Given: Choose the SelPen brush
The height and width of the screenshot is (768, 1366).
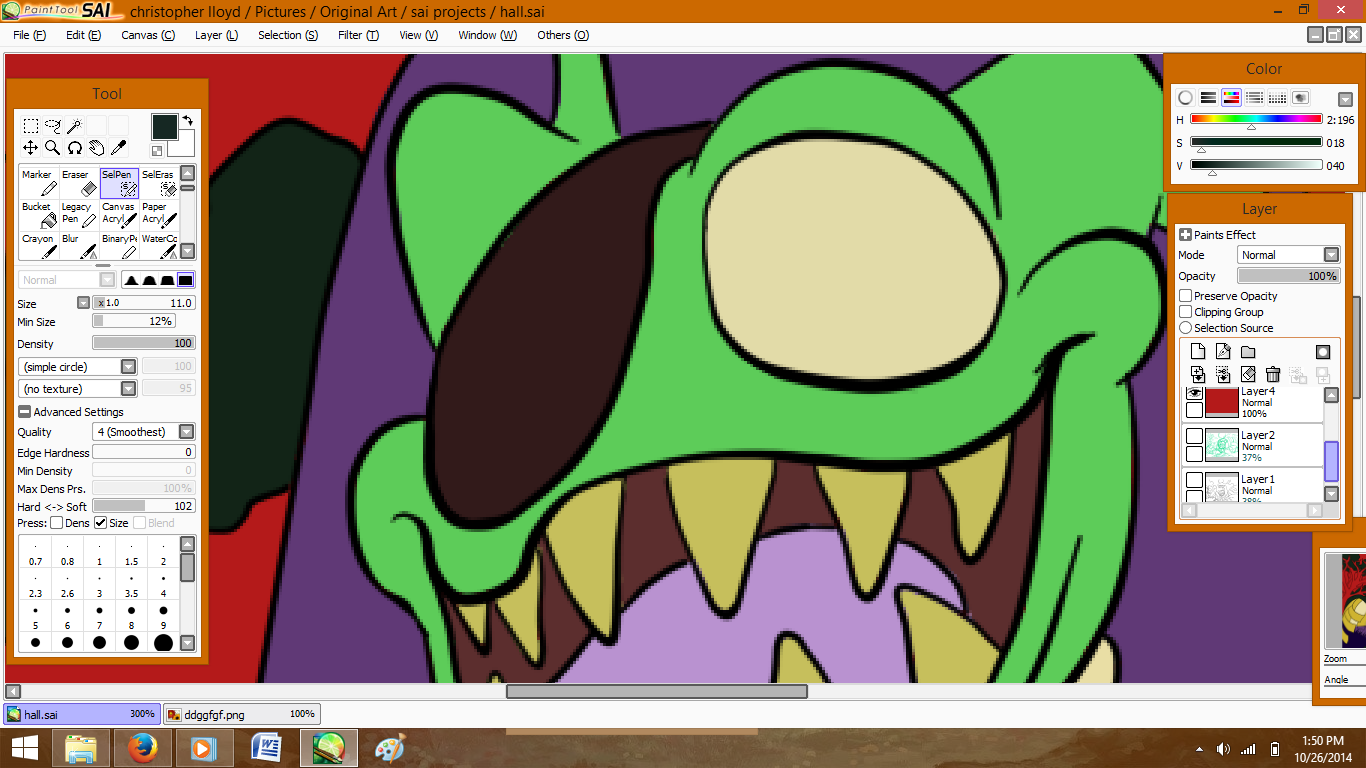Looking at the screenshot, I should pyautogui.click(x=119, y=182).
